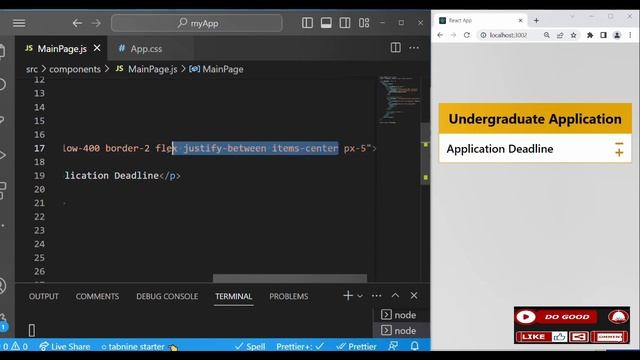Open the Accounts icon in activity bar
Screen dimensions: 640x360
point(2,286)
